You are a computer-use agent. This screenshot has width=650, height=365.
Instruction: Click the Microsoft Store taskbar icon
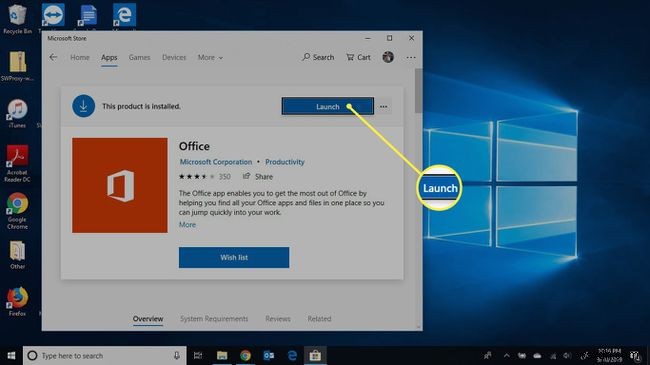[x=315, y=355]
